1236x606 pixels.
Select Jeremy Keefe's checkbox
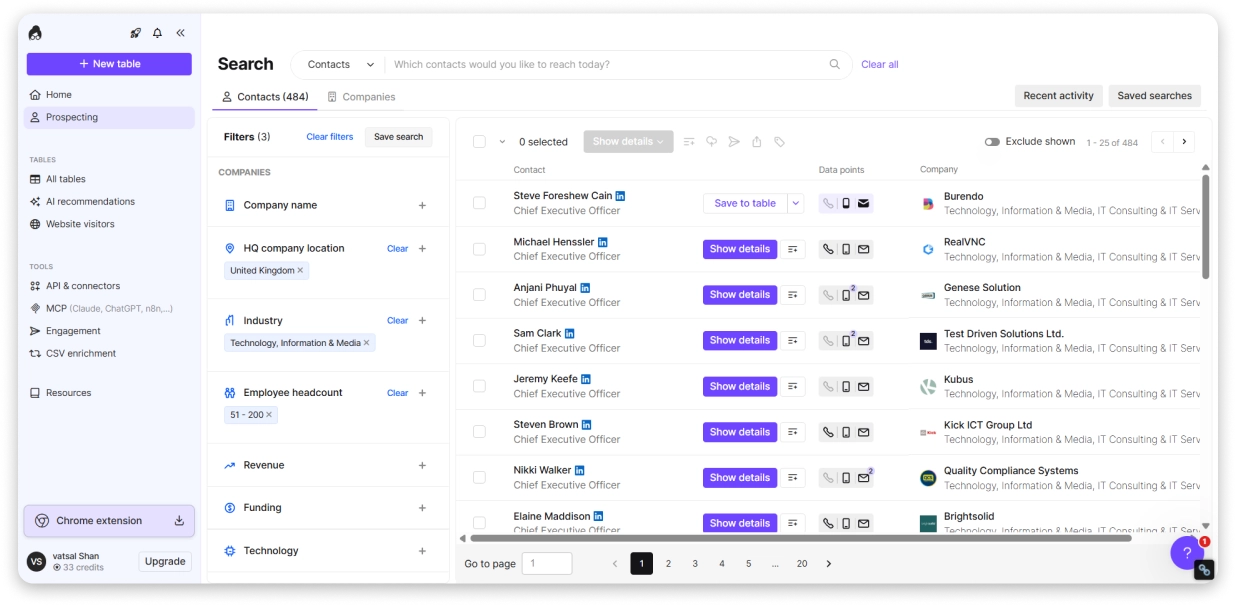(479, 386)
